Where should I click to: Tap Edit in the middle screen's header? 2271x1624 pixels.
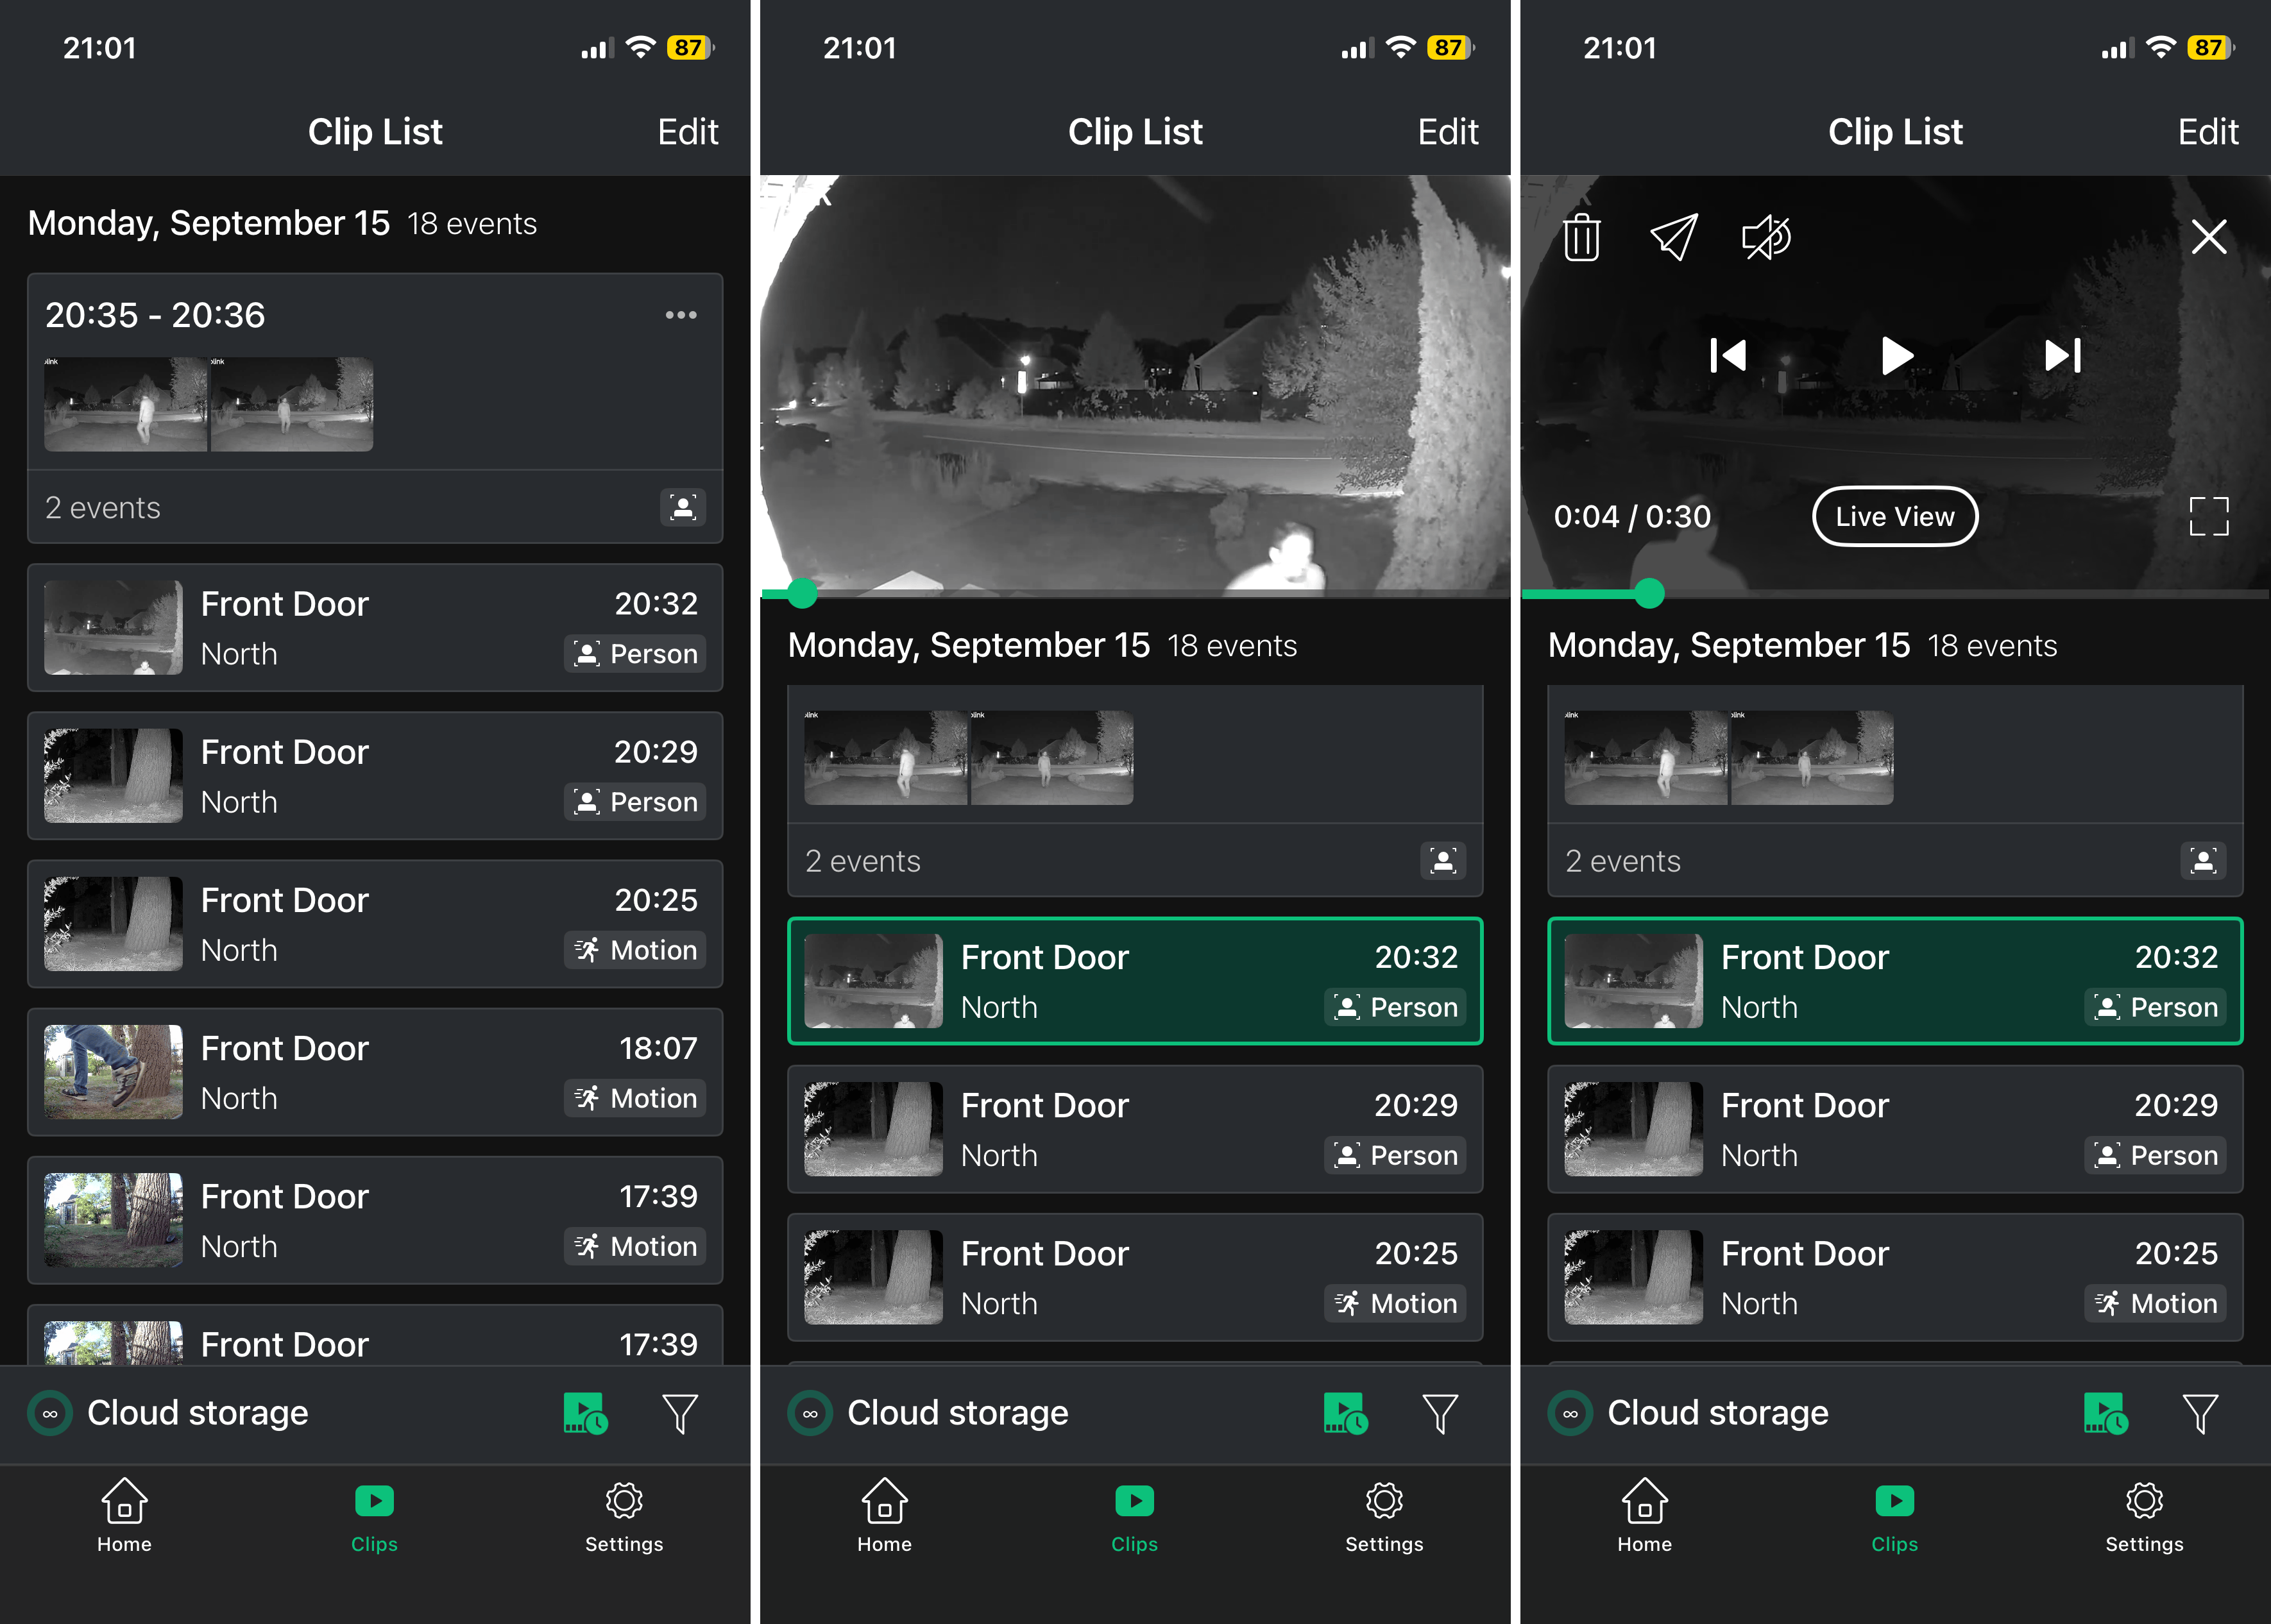[1447, 132]
